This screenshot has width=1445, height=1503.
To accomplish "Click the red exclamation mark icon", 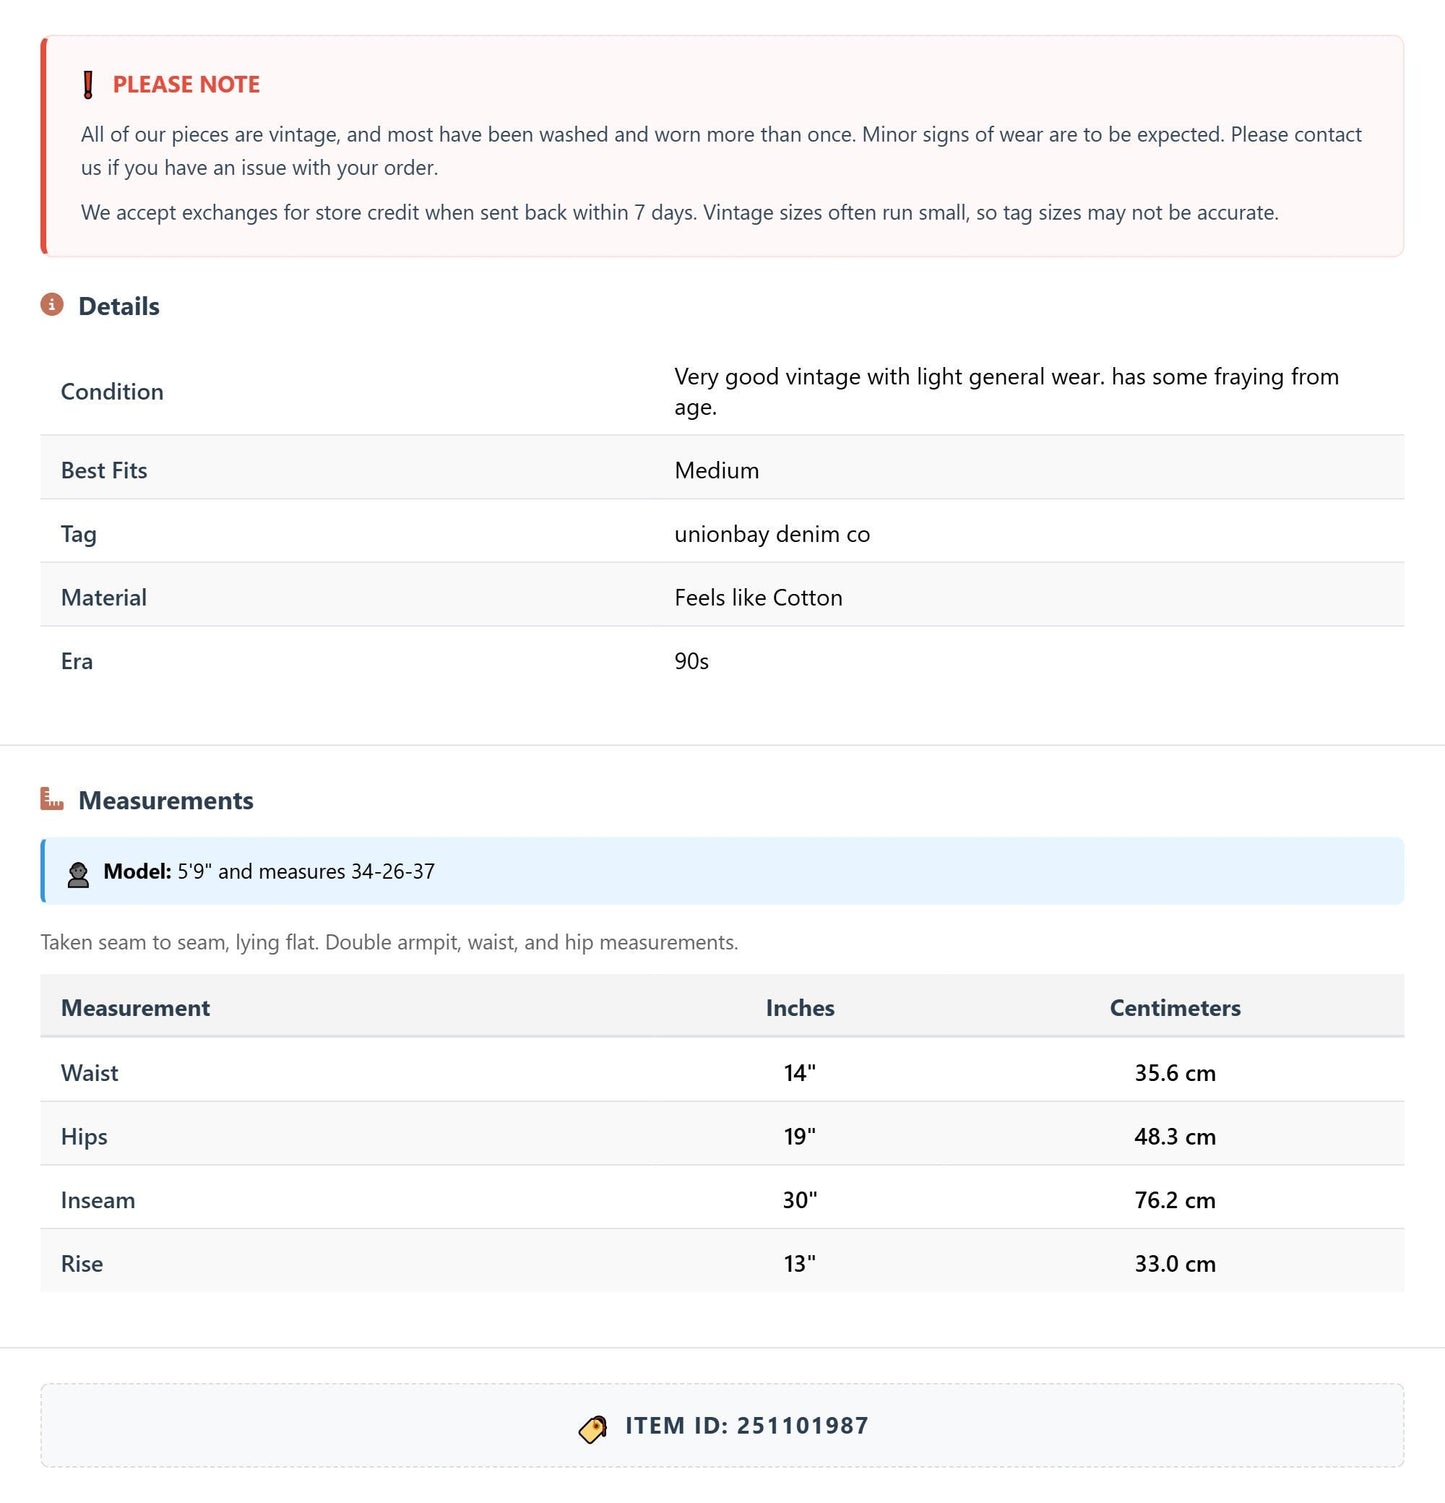I will pos(88,85).
